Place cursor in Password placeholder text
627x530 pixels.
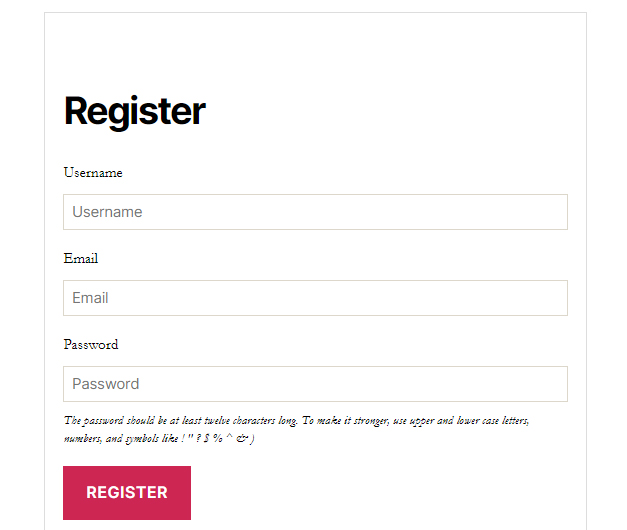[105, 384]
